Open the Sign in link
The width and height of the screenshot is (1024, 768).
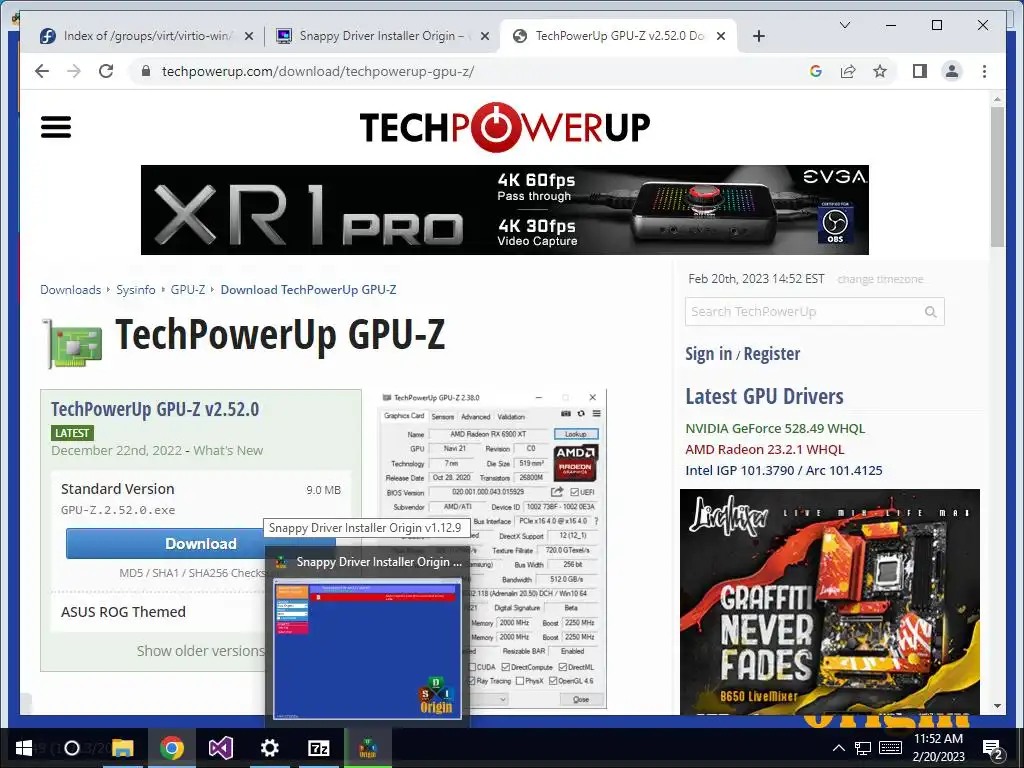click(x=708, y=353)
